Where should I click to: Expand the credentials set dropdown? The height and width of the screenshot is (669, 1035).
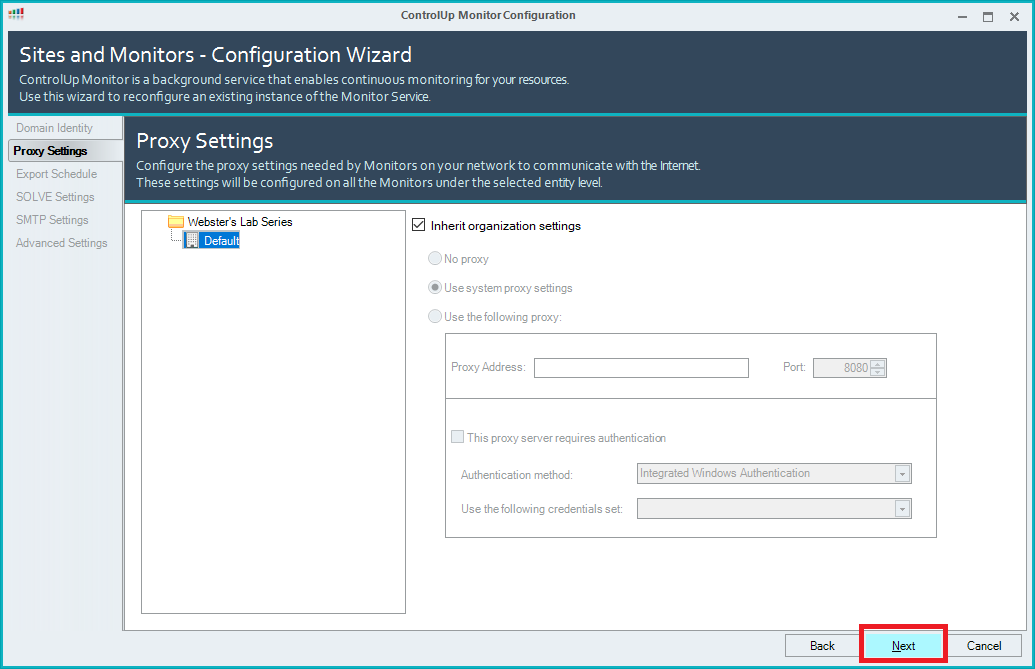tap(902, 509)
